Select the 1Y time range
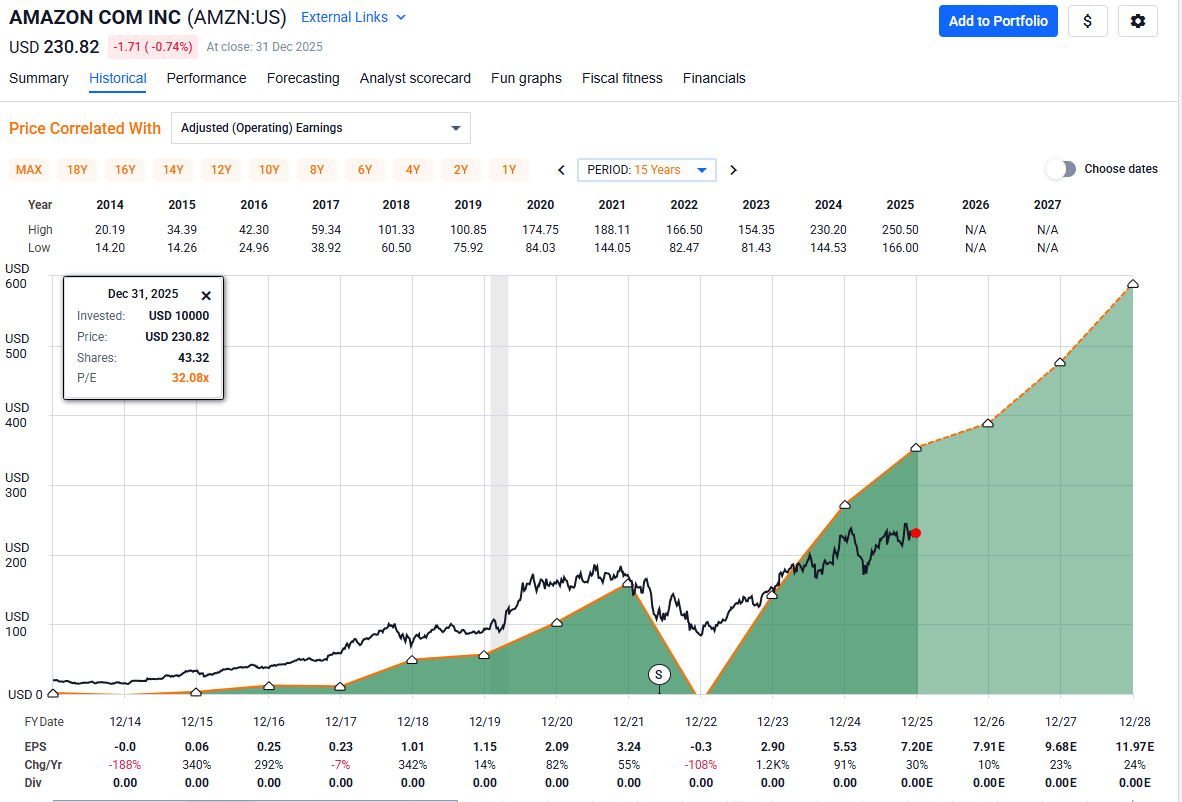Screen dimensions: 1182x802 click(x=508, y=170)
